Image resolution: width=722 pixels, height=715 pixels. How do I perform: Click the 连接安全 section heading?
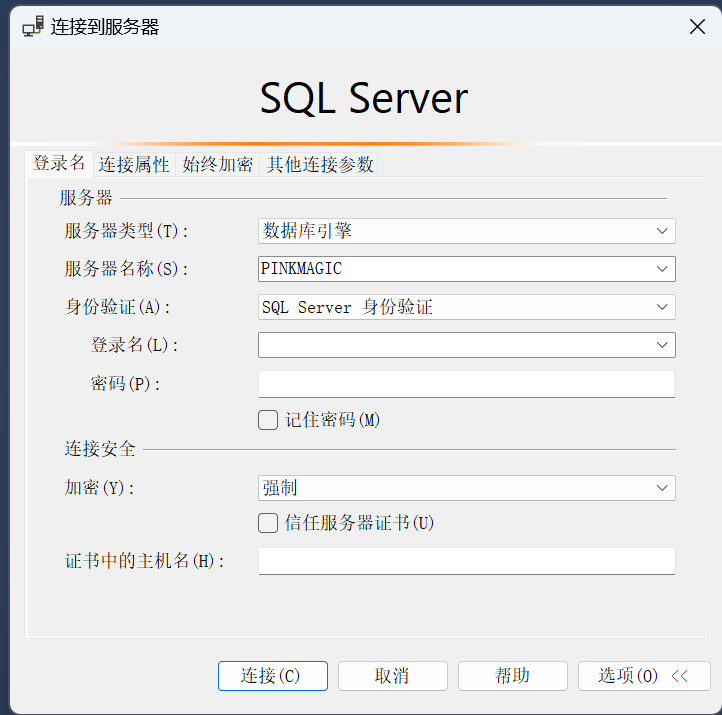pyautogui.click(x=100, y=449)
